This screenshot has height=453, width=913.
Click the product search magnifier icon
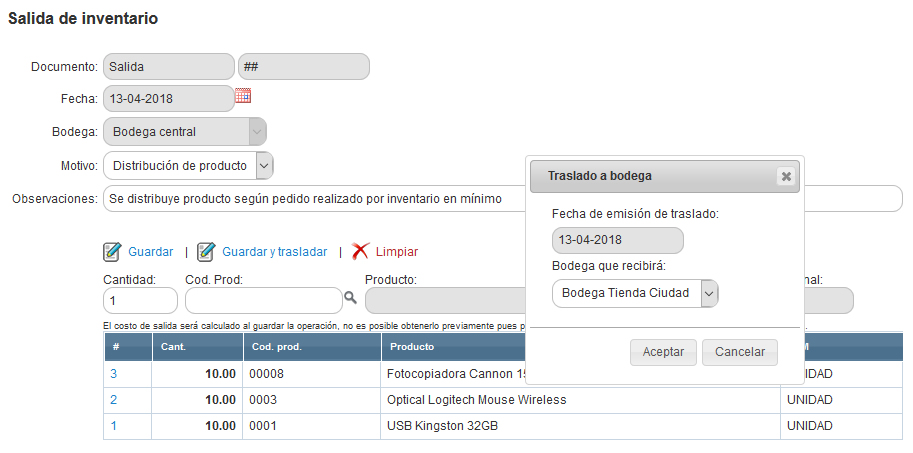[350, 297]
